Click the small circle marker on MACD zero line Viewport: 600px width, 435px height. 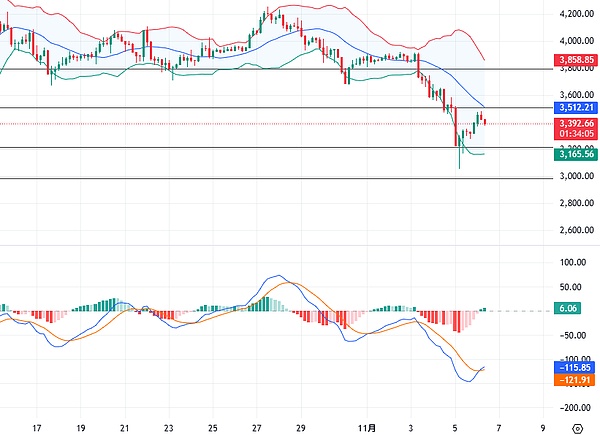point(146,310)
